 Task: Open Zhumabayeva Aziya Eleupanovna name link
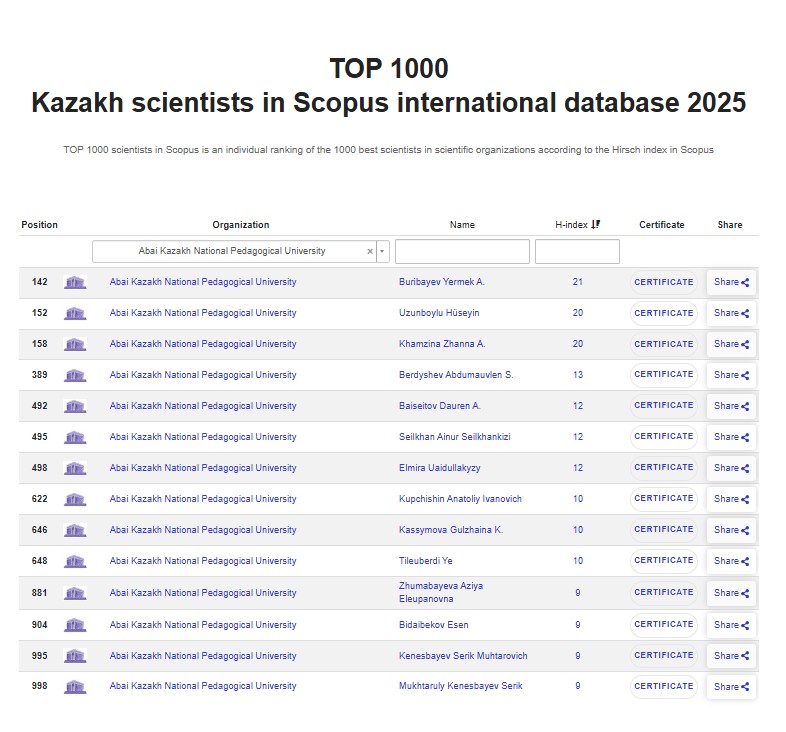tap(441, 592)
